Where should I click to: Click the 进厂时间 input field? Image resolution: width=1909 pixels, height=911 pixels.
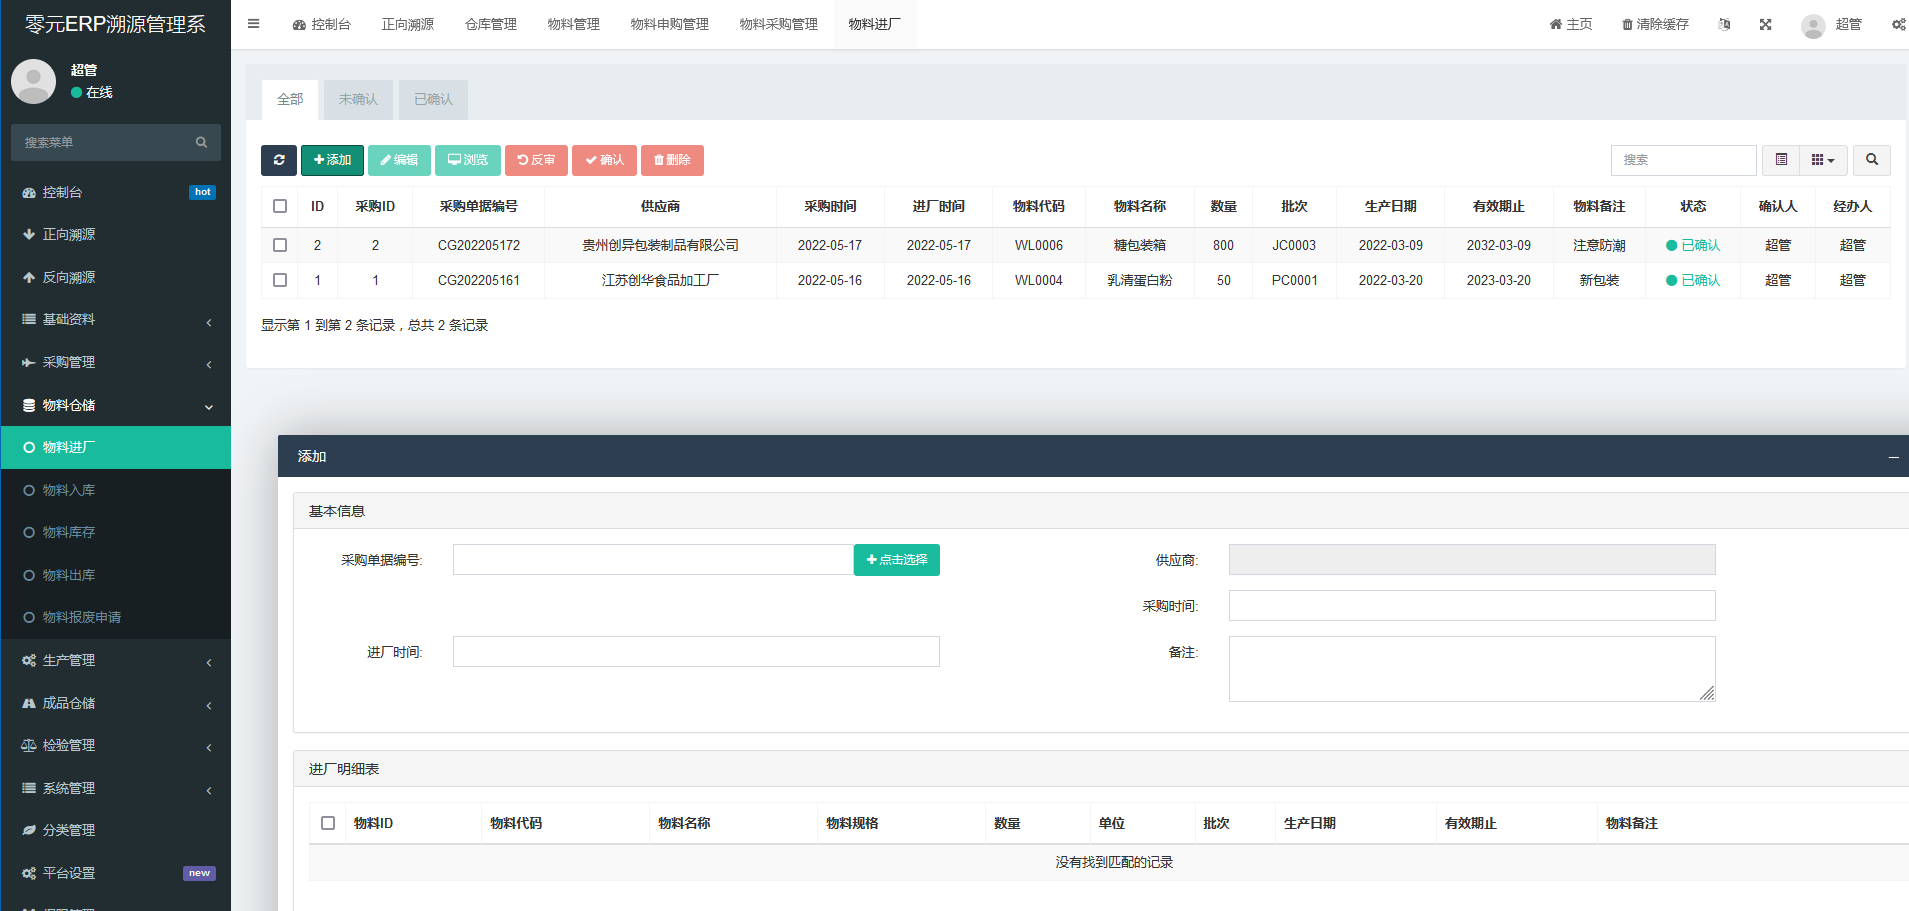click(x=696, y=652)
